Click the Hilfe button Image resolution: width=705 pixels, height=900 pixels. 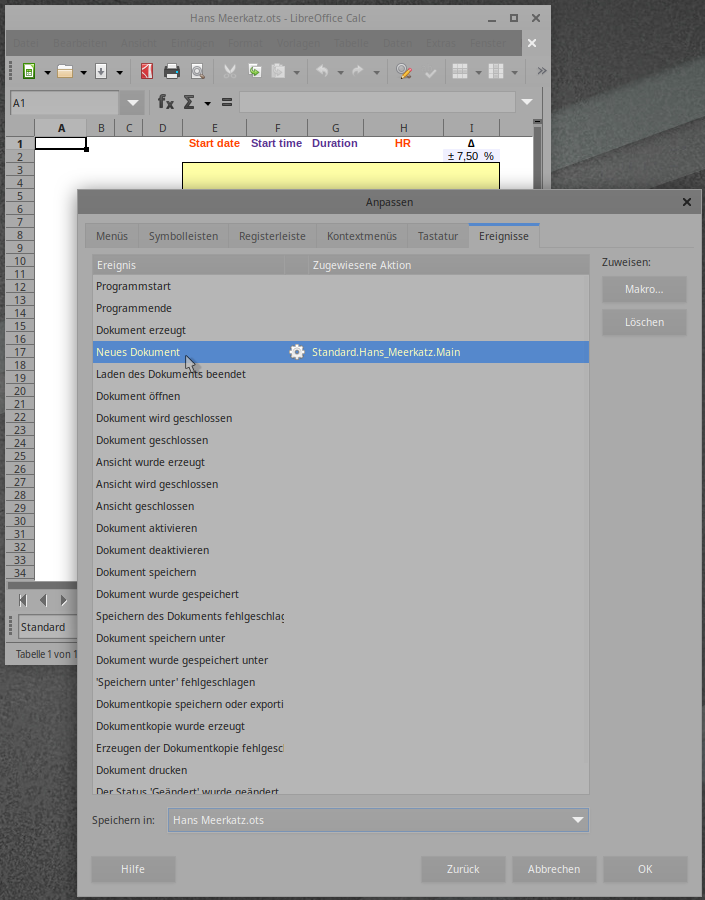133,869
